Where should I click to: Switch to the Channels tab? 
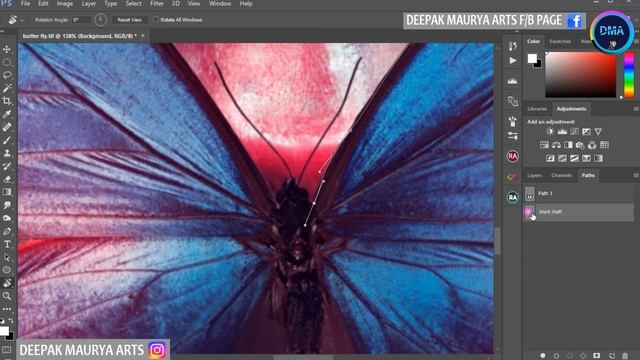click(x=562, y=176)
